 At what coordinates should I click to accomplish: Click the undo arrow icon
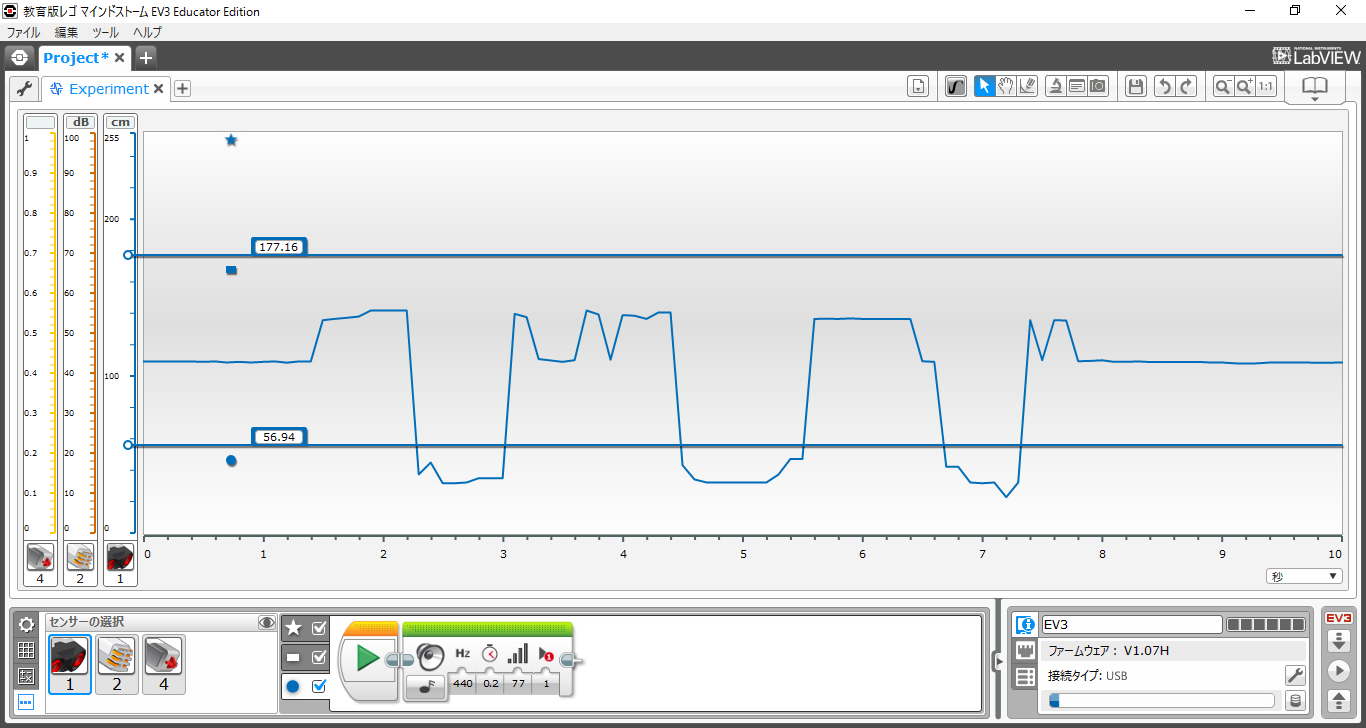coord(1163,87)
